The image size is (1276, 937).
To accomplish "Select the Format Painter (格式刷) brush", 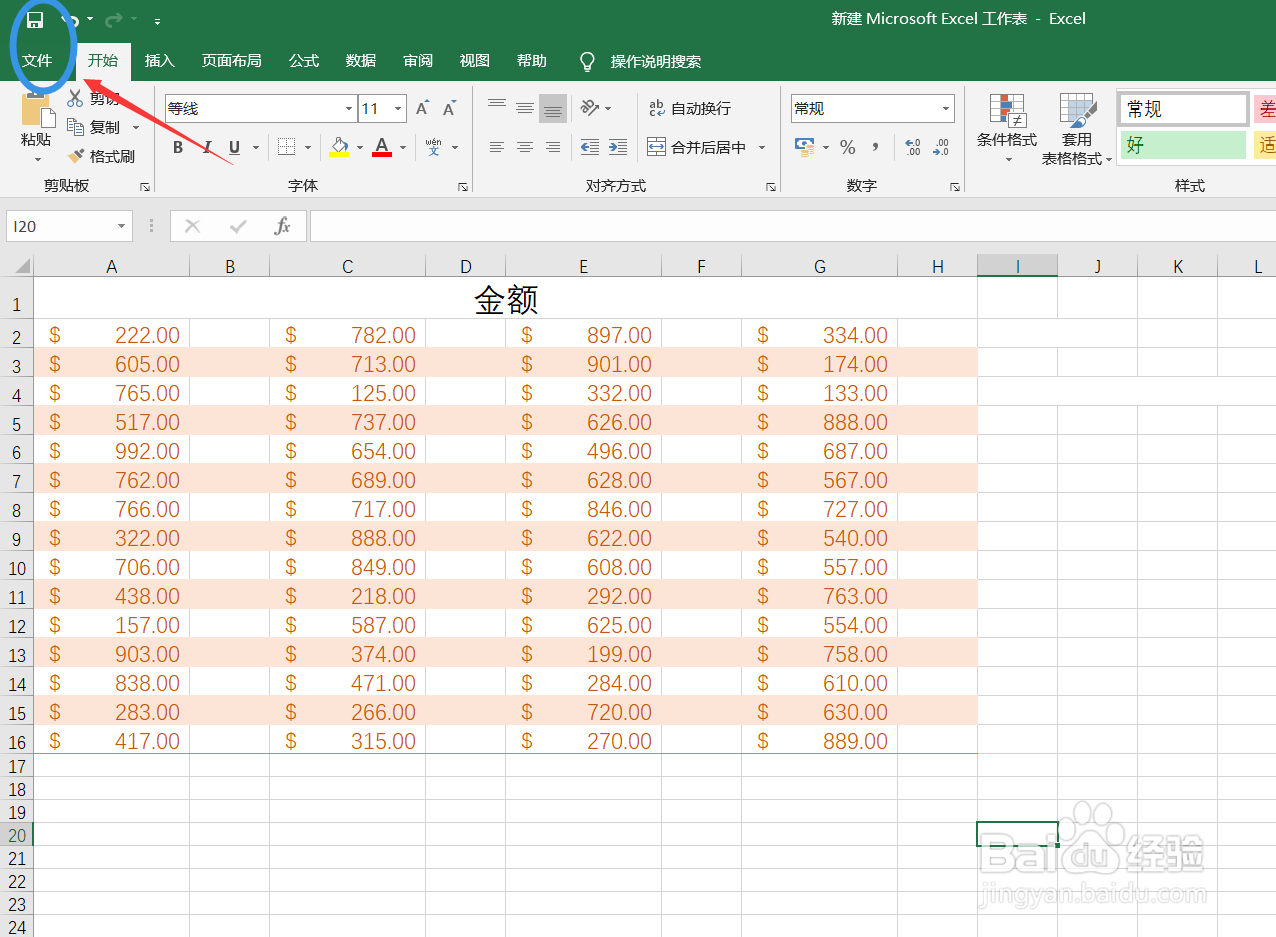I will click(101, 156).
